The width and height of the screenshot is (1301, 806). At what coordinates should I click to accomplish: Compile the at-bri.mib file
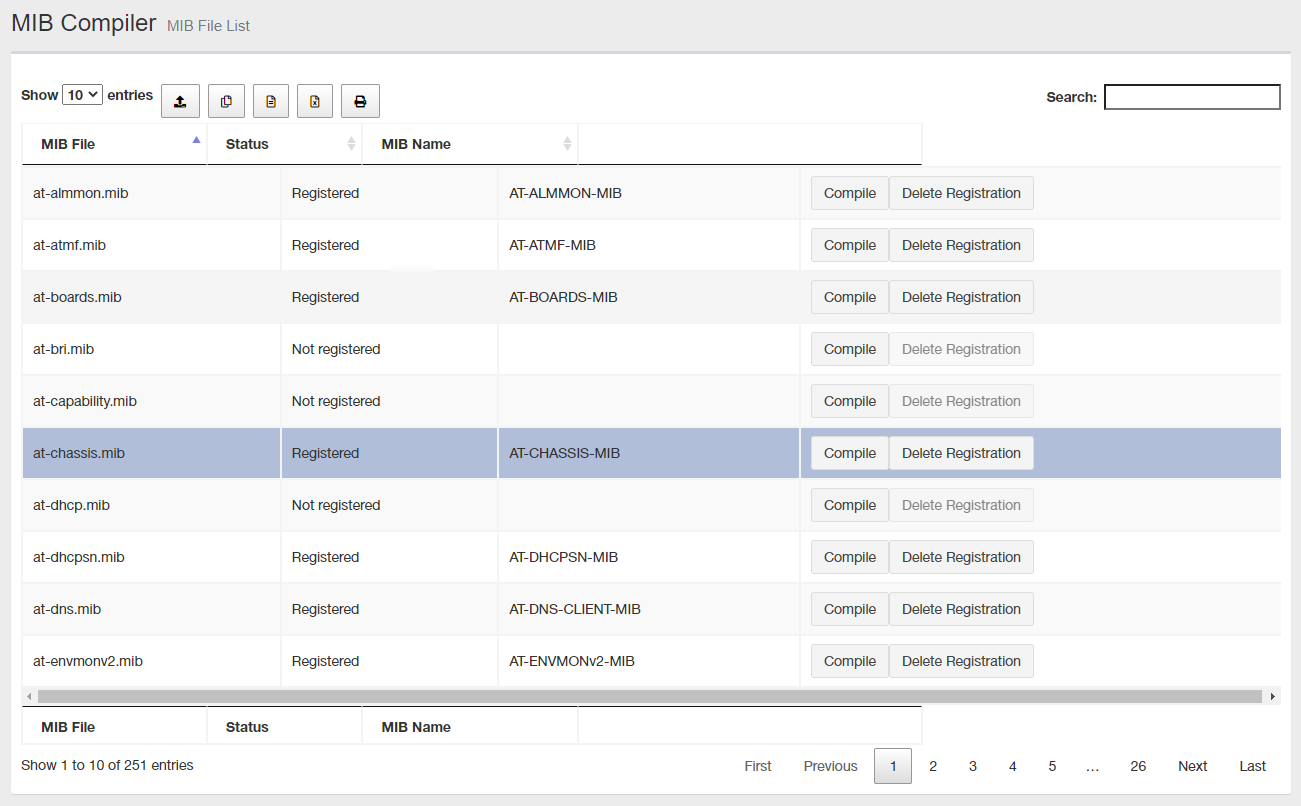(x=849, y=349)
